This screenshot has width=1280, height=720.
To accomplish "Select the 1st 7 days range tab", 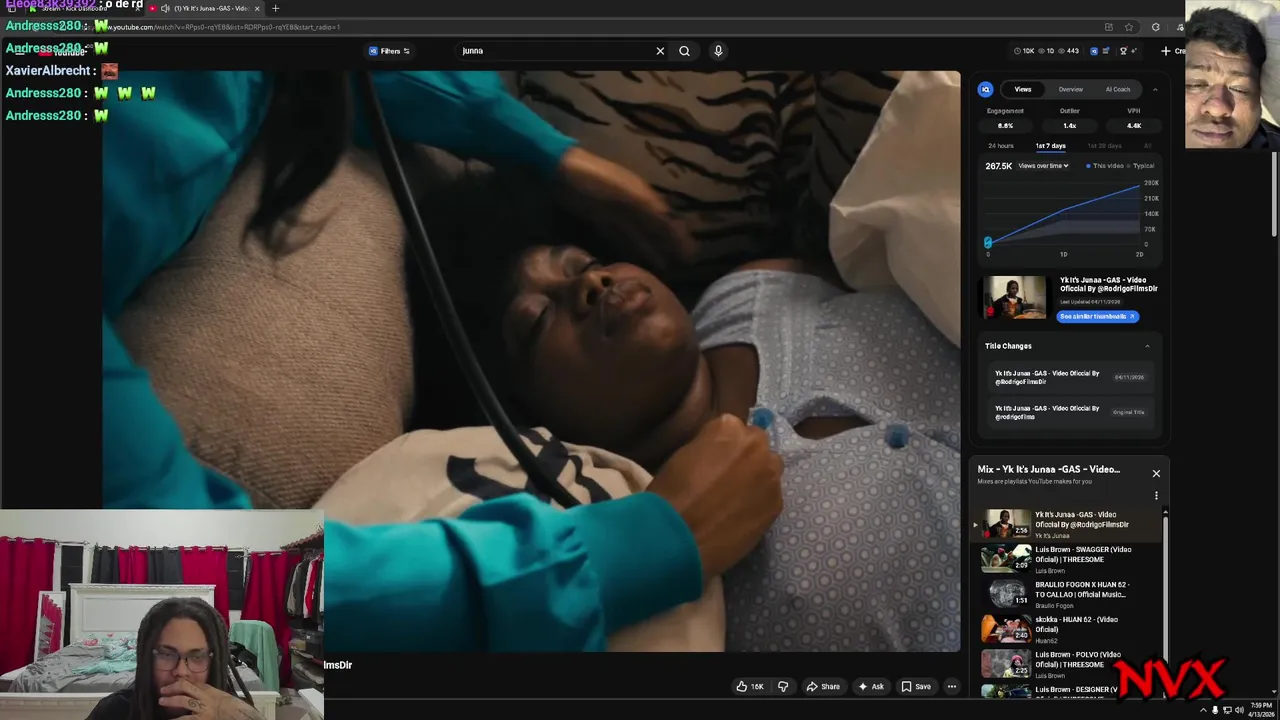I will [x=1050, y=146].
